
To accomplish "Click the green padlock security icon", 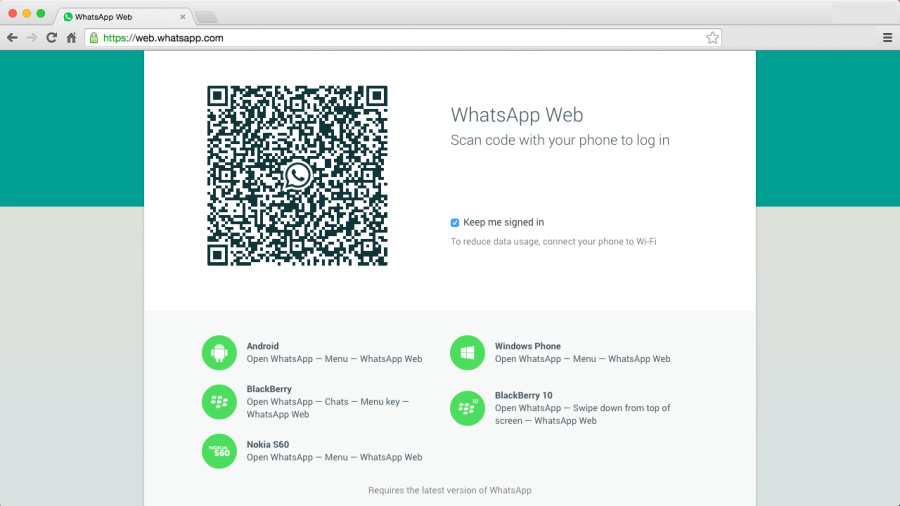I will coord(94,38).
